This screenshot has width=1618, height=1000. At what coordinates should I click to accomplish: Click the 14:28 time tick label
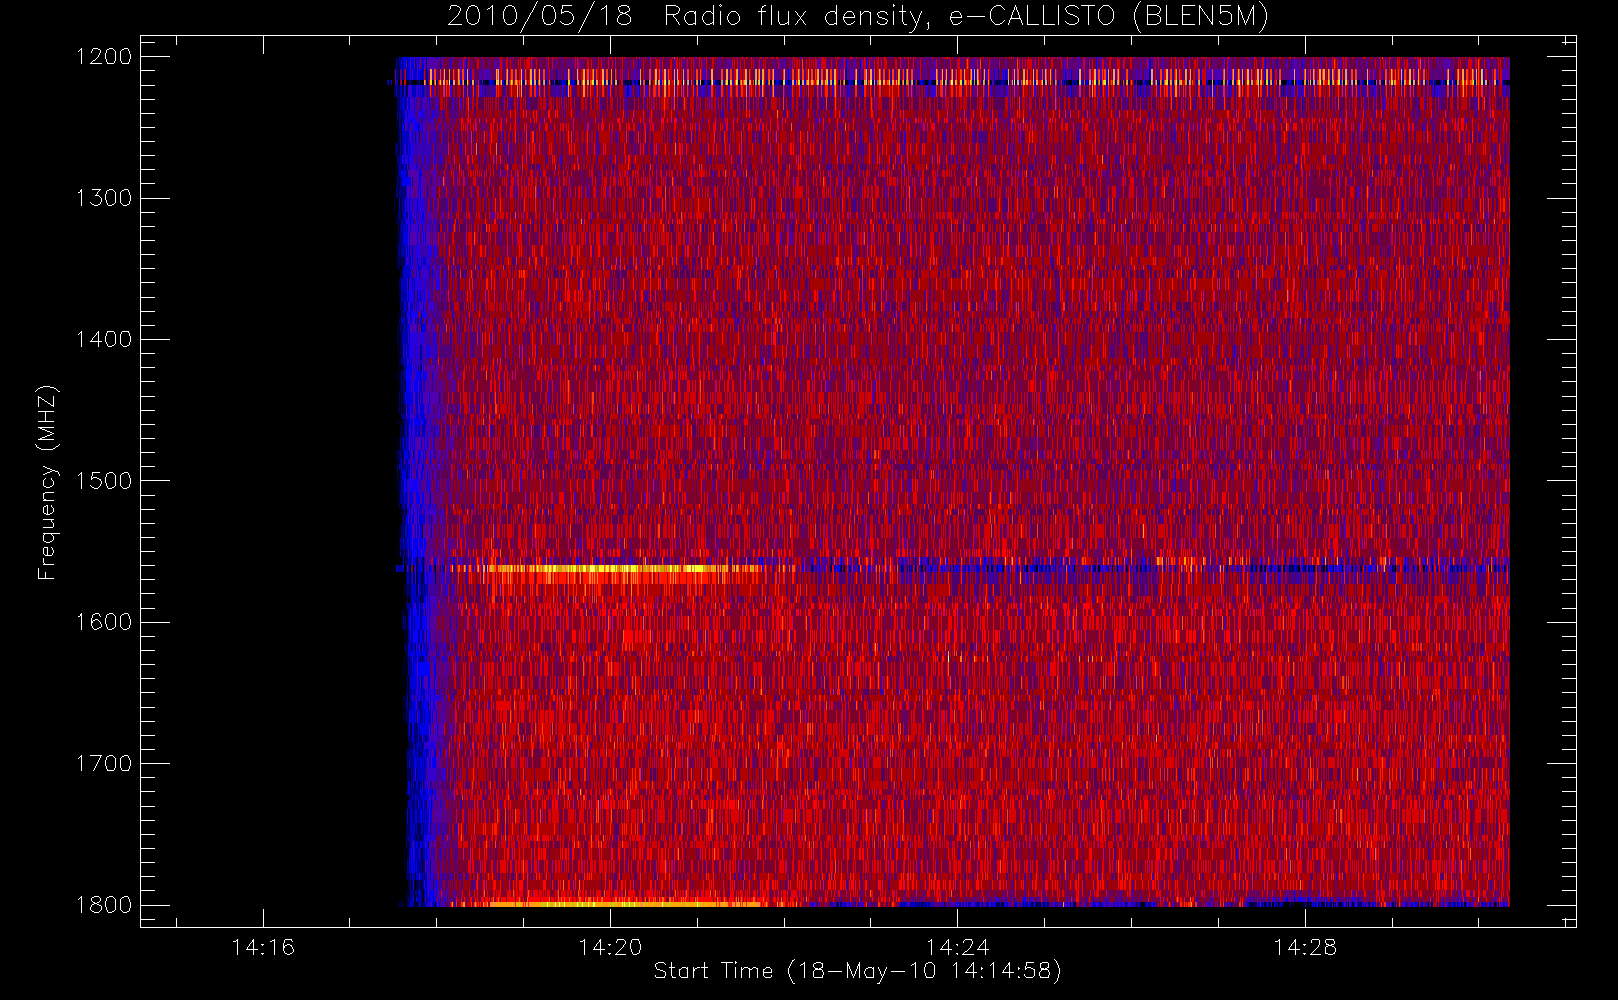click(x=1304, y=947)
